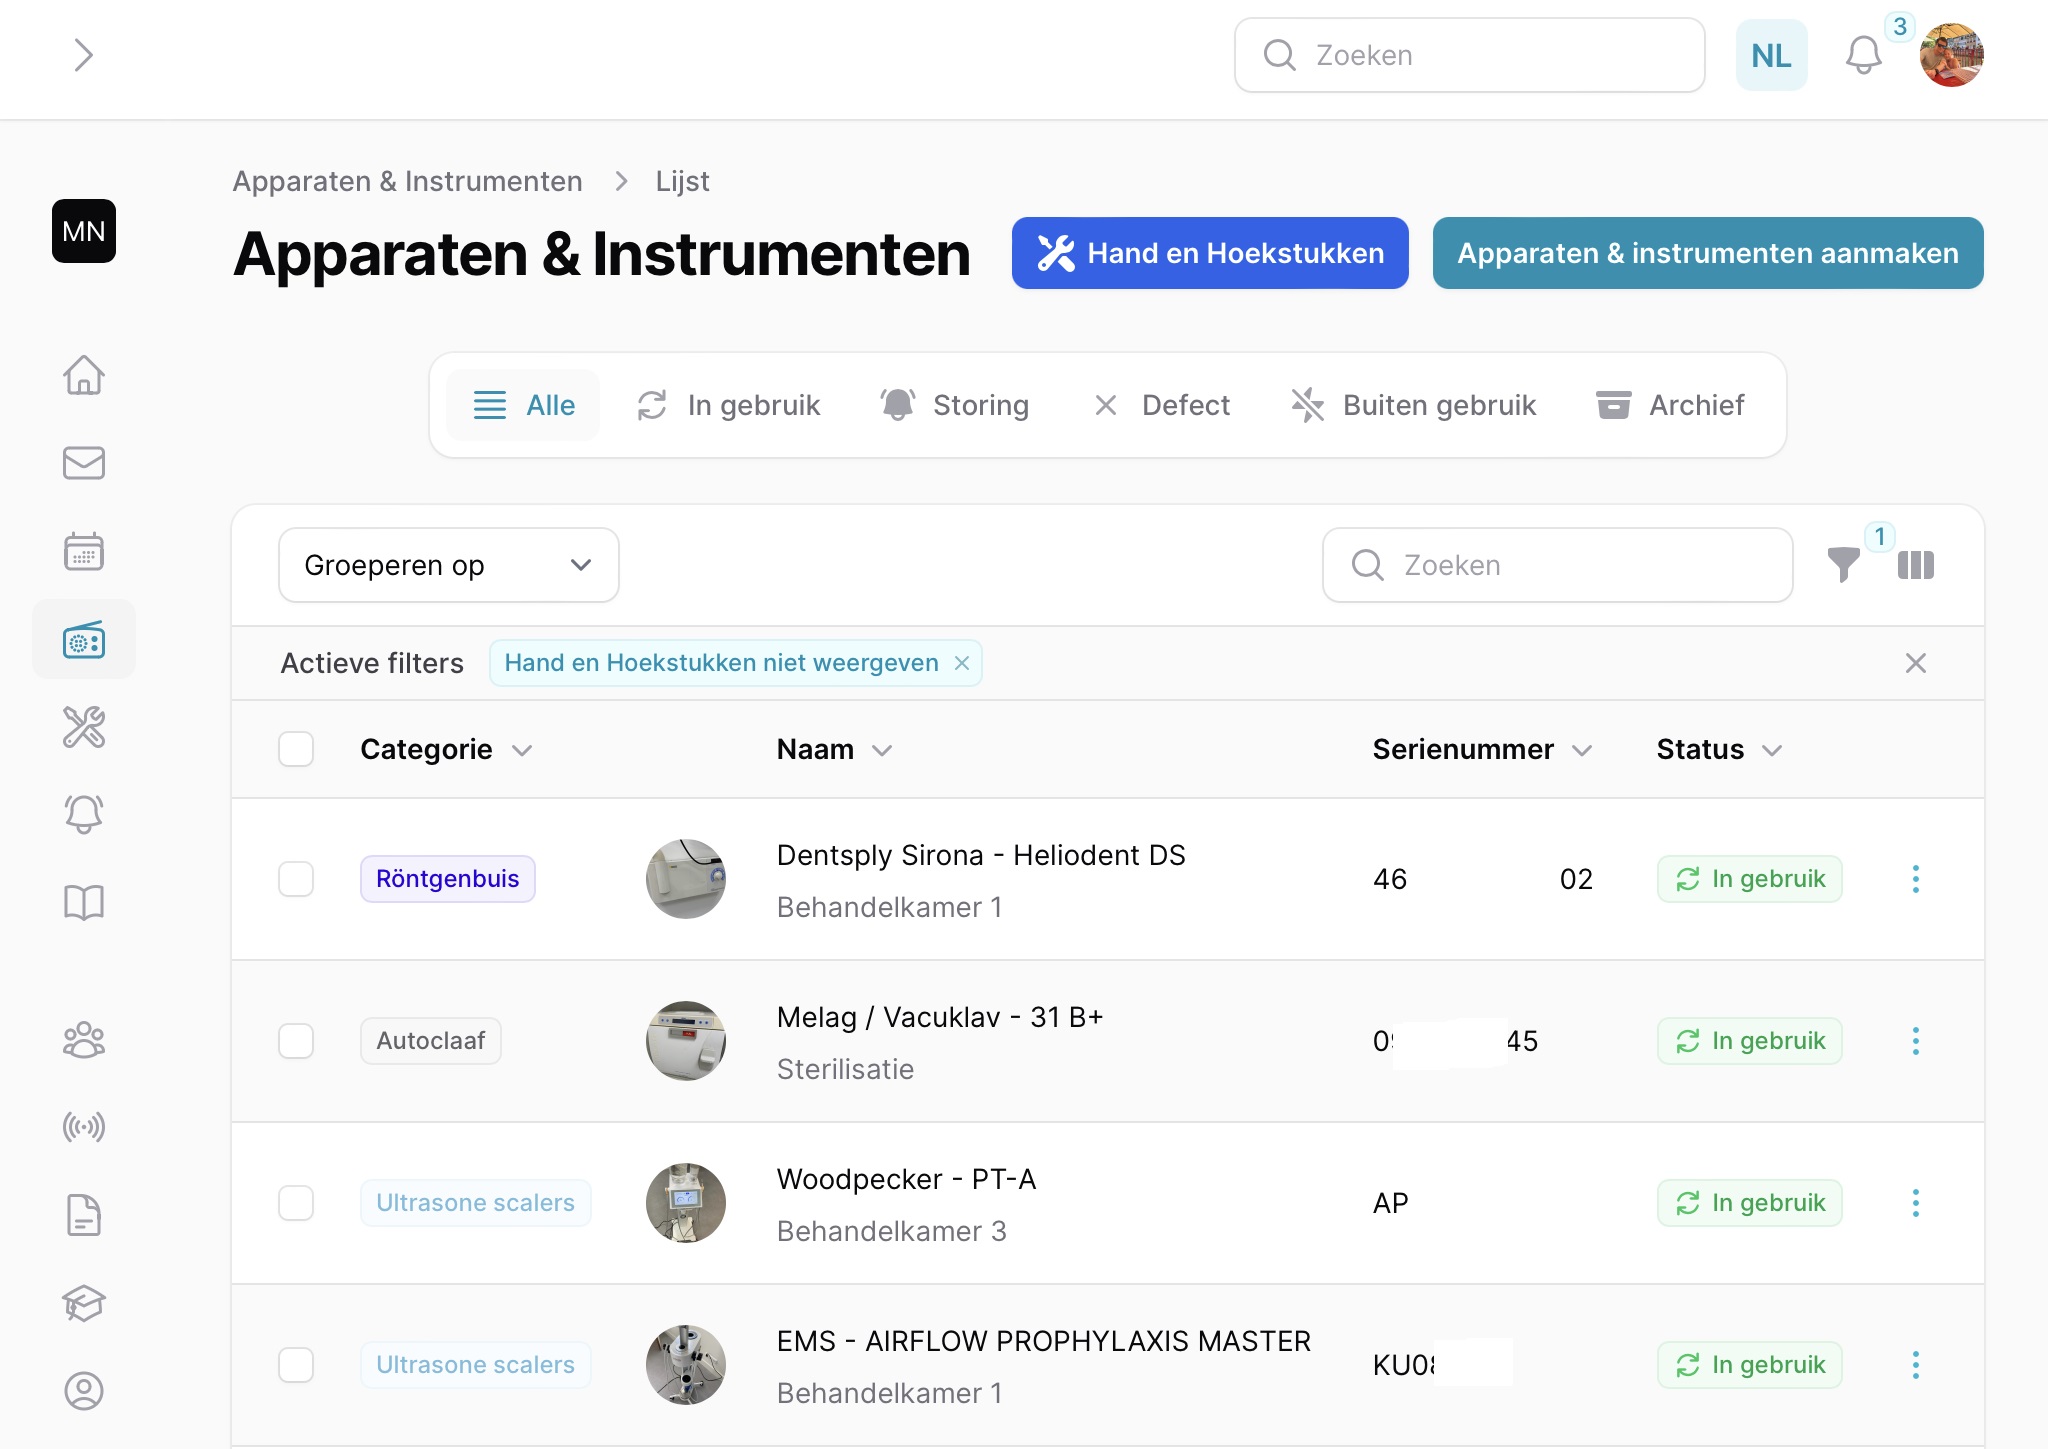Expand the sidebar with the arrow
The width and height of the screenshot is (2048, 1449).
pos(84,55)
